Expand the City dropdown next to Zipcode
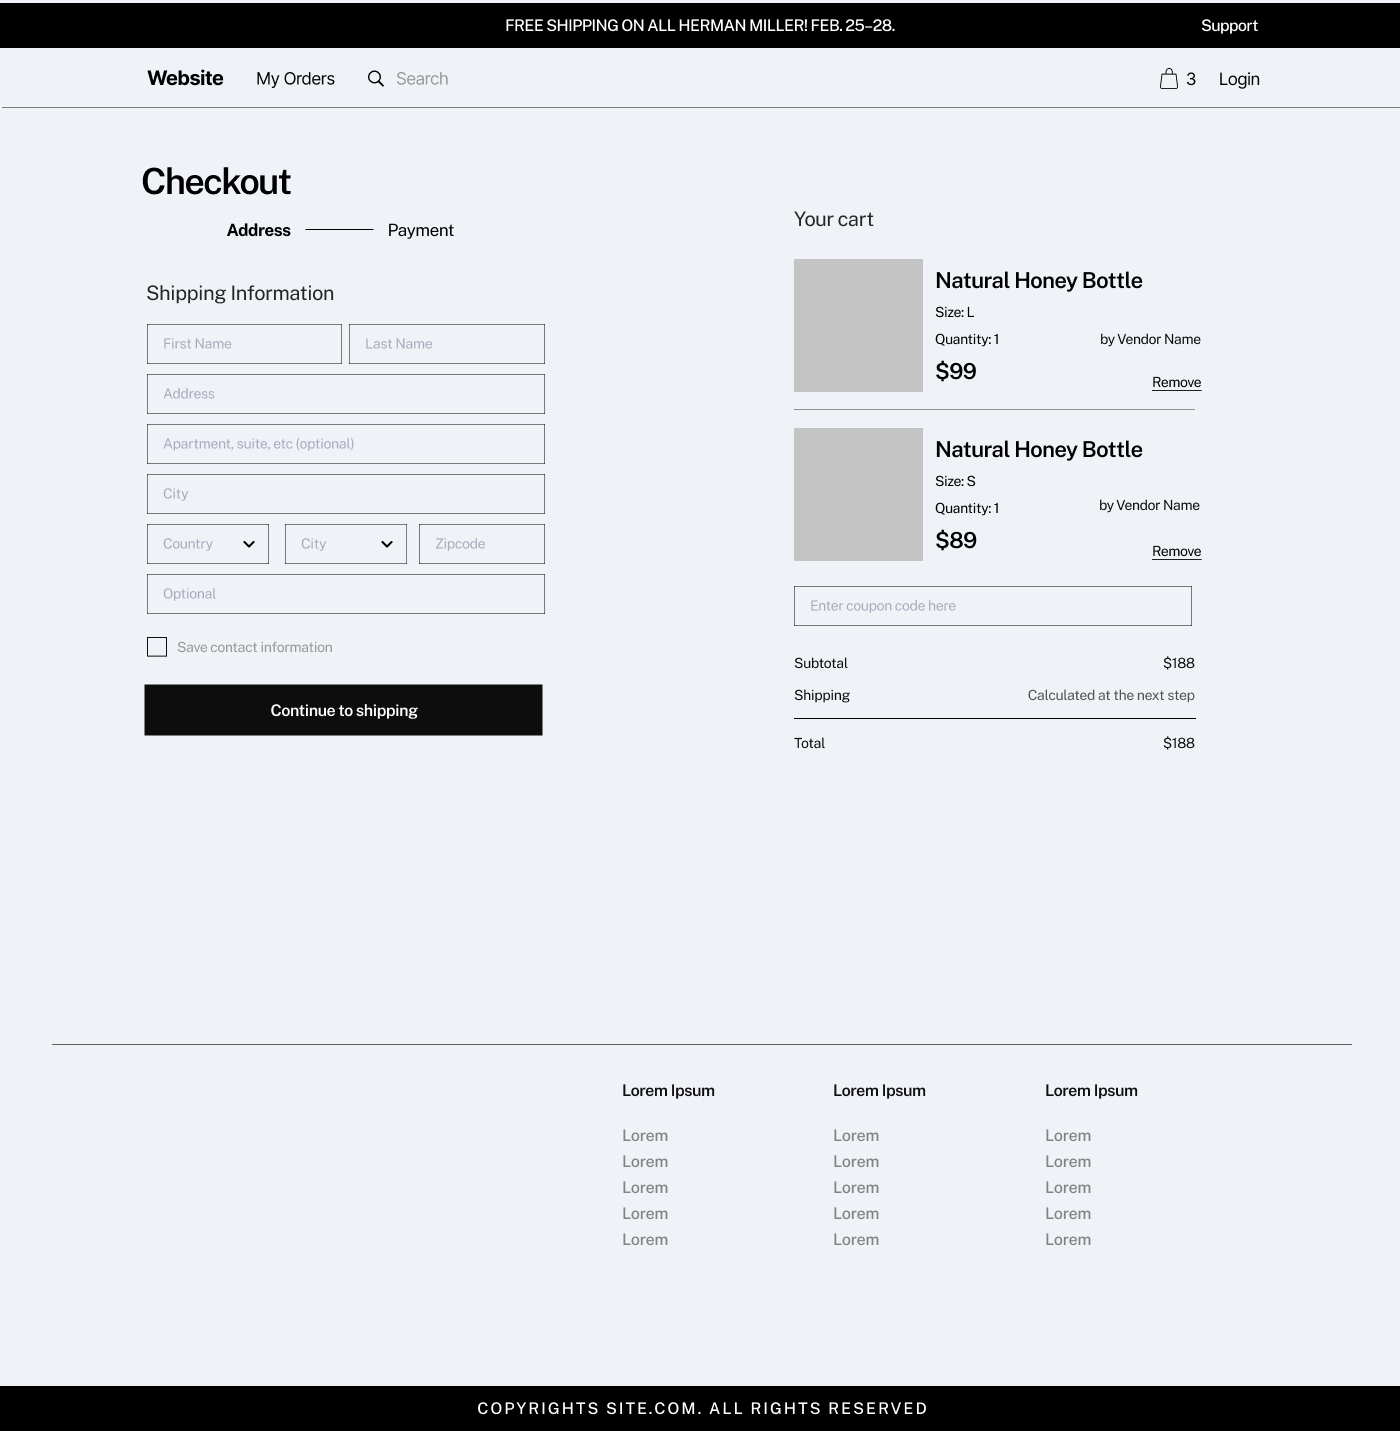This screenshot has width=1400, height=1431. (x=346, y=544)
